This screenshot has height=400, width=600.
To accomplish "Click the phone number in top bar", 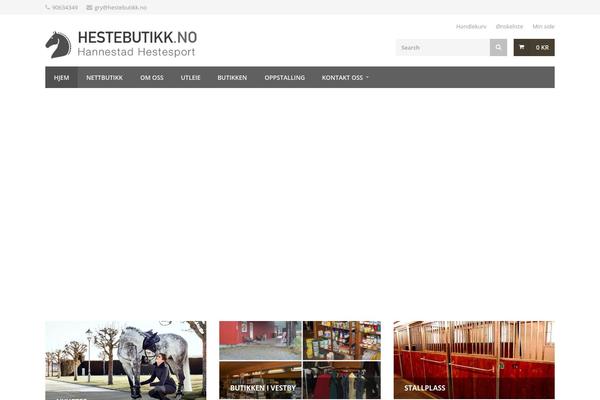I will 65,7.
